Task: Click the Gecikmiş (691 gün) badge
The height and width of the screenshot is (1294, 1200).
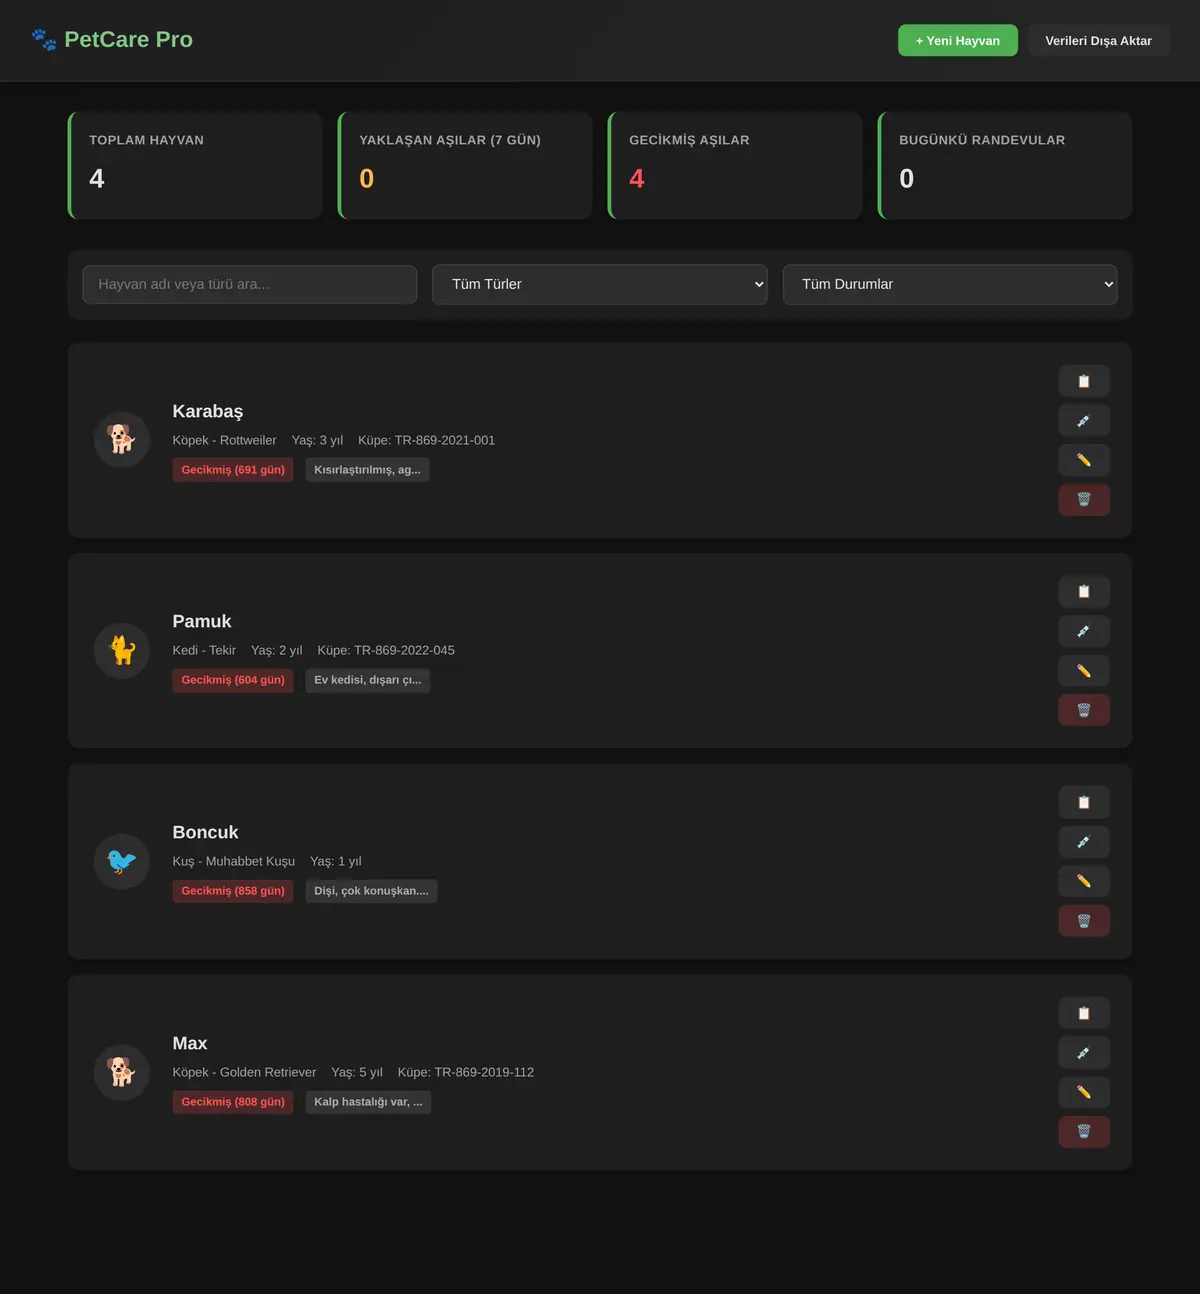Action: [233, 470]
